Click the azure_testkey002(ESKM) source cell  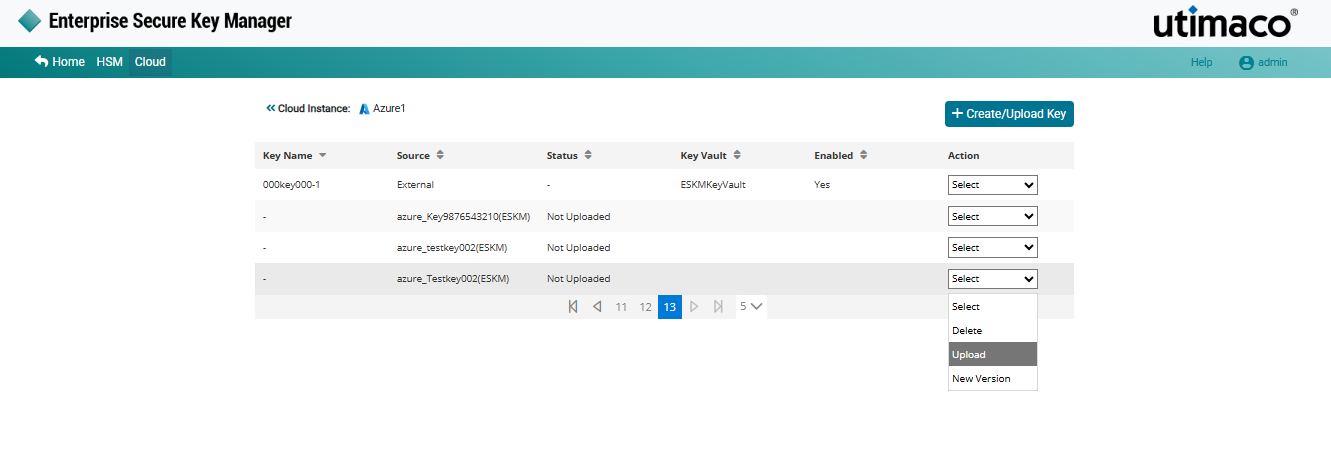point(453,247)
